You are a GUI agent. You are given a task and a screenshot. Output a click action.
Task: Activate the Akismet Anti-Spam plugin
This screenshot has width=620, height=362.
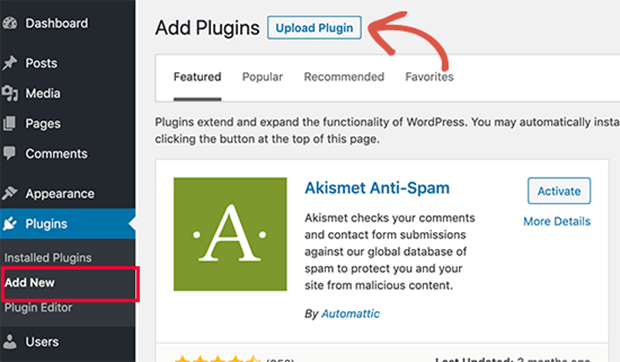[559, 191]
